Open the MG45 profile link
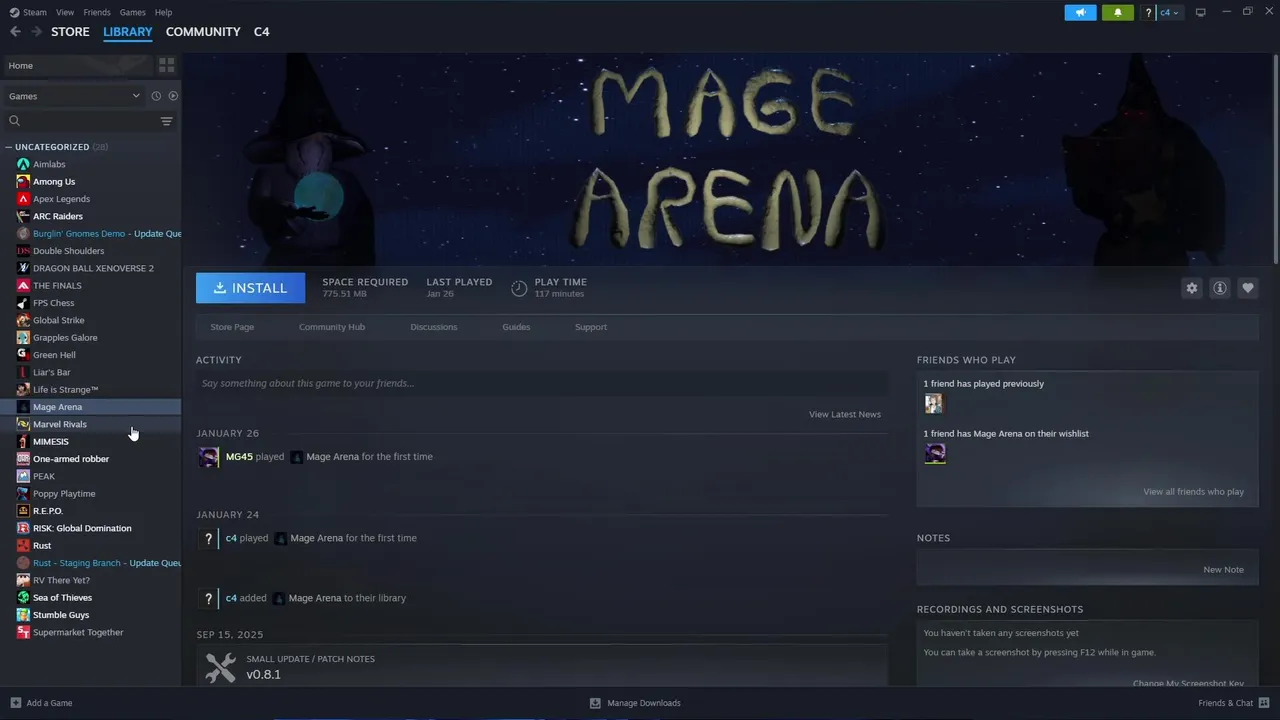This screenshot has height=720, width=1280. (x=239, y=457)
